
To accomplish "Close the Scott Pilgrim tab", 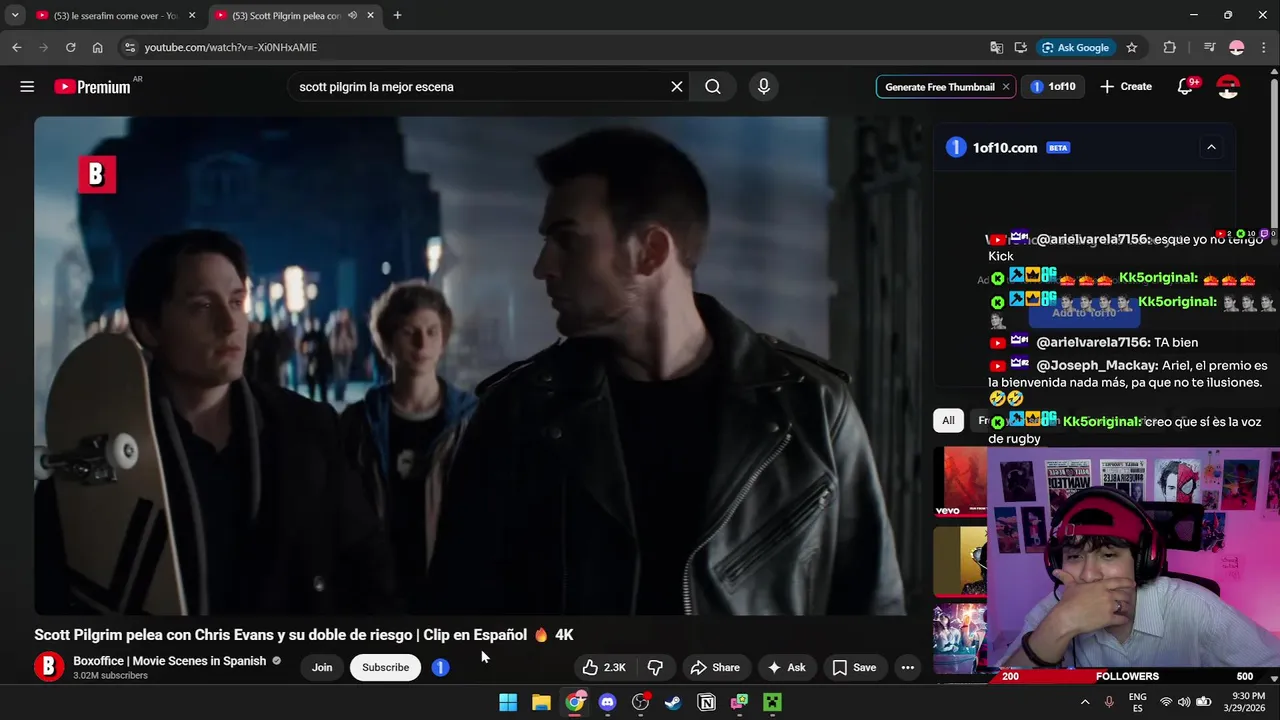I will (x=371, y=15).
